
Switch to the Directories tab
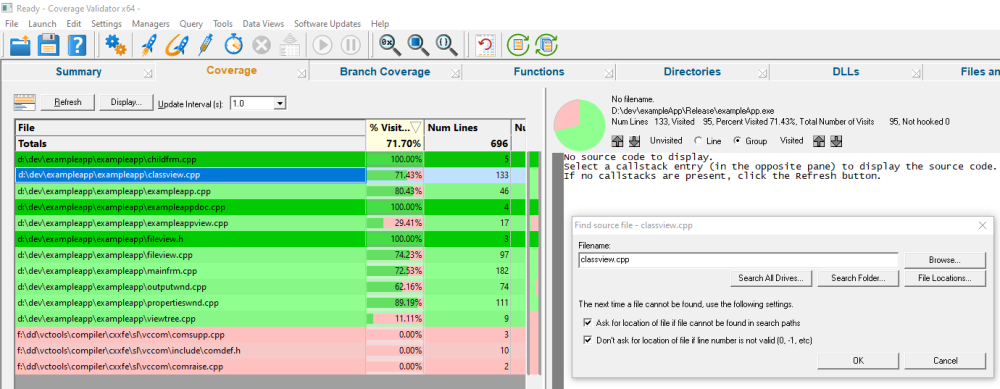click(692, 72)
